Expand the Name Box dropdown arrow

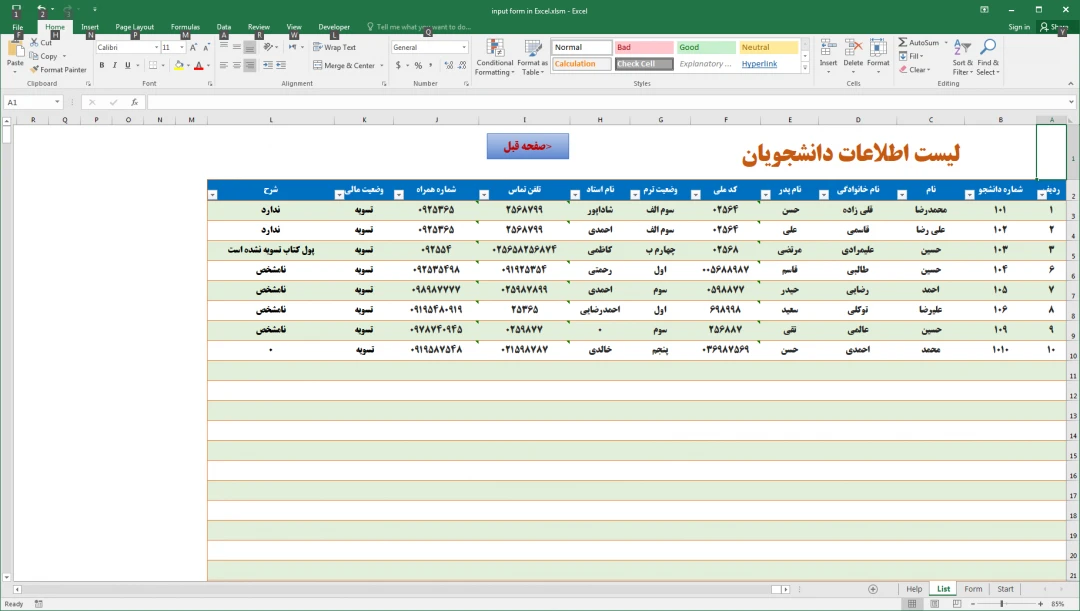click(x=57, y=102)
